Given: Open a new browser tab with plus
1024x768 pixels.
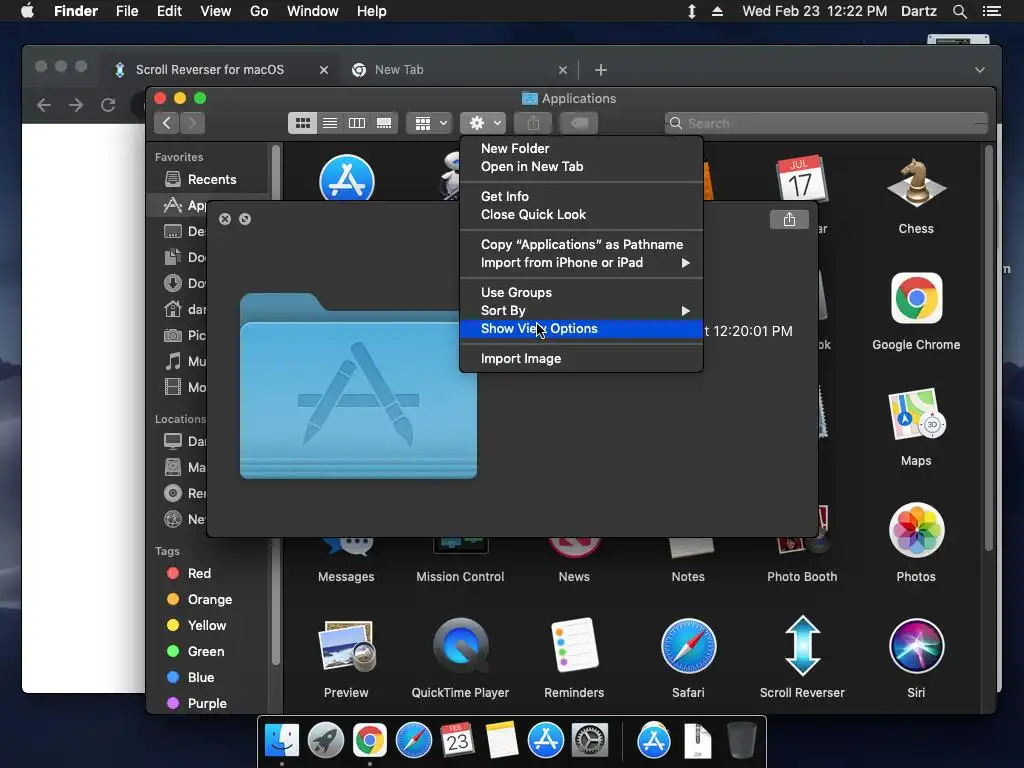Looking at the screenshot, I should (601, 70).
